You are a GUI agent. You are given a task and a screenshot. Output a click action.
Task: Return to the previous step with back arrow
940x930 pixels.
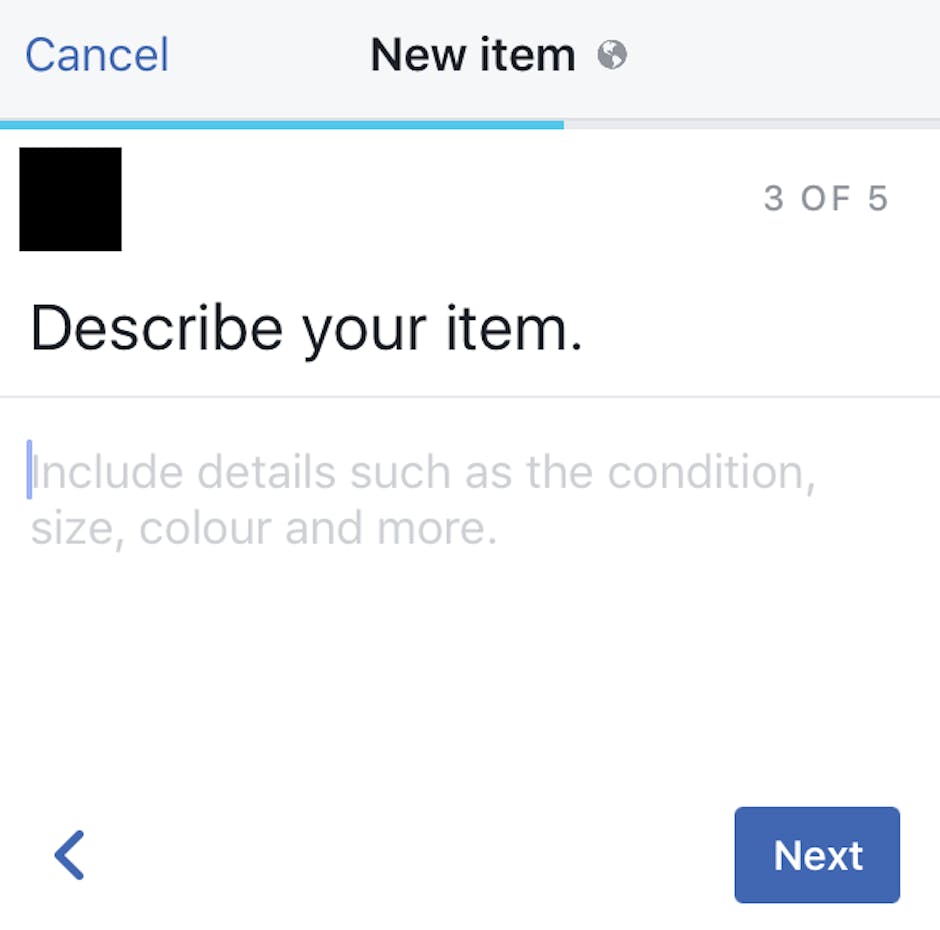point(70,855)
